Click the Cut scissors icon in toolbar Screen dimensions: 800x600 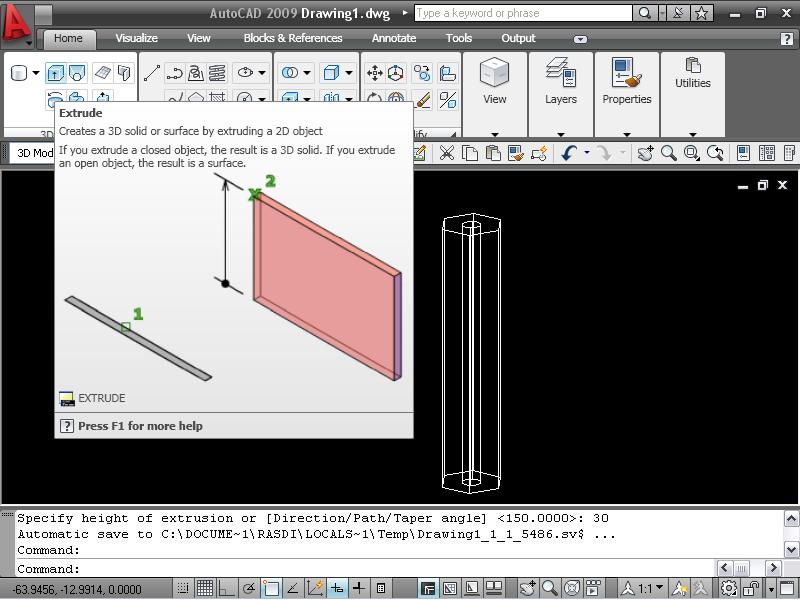(447, 153)
